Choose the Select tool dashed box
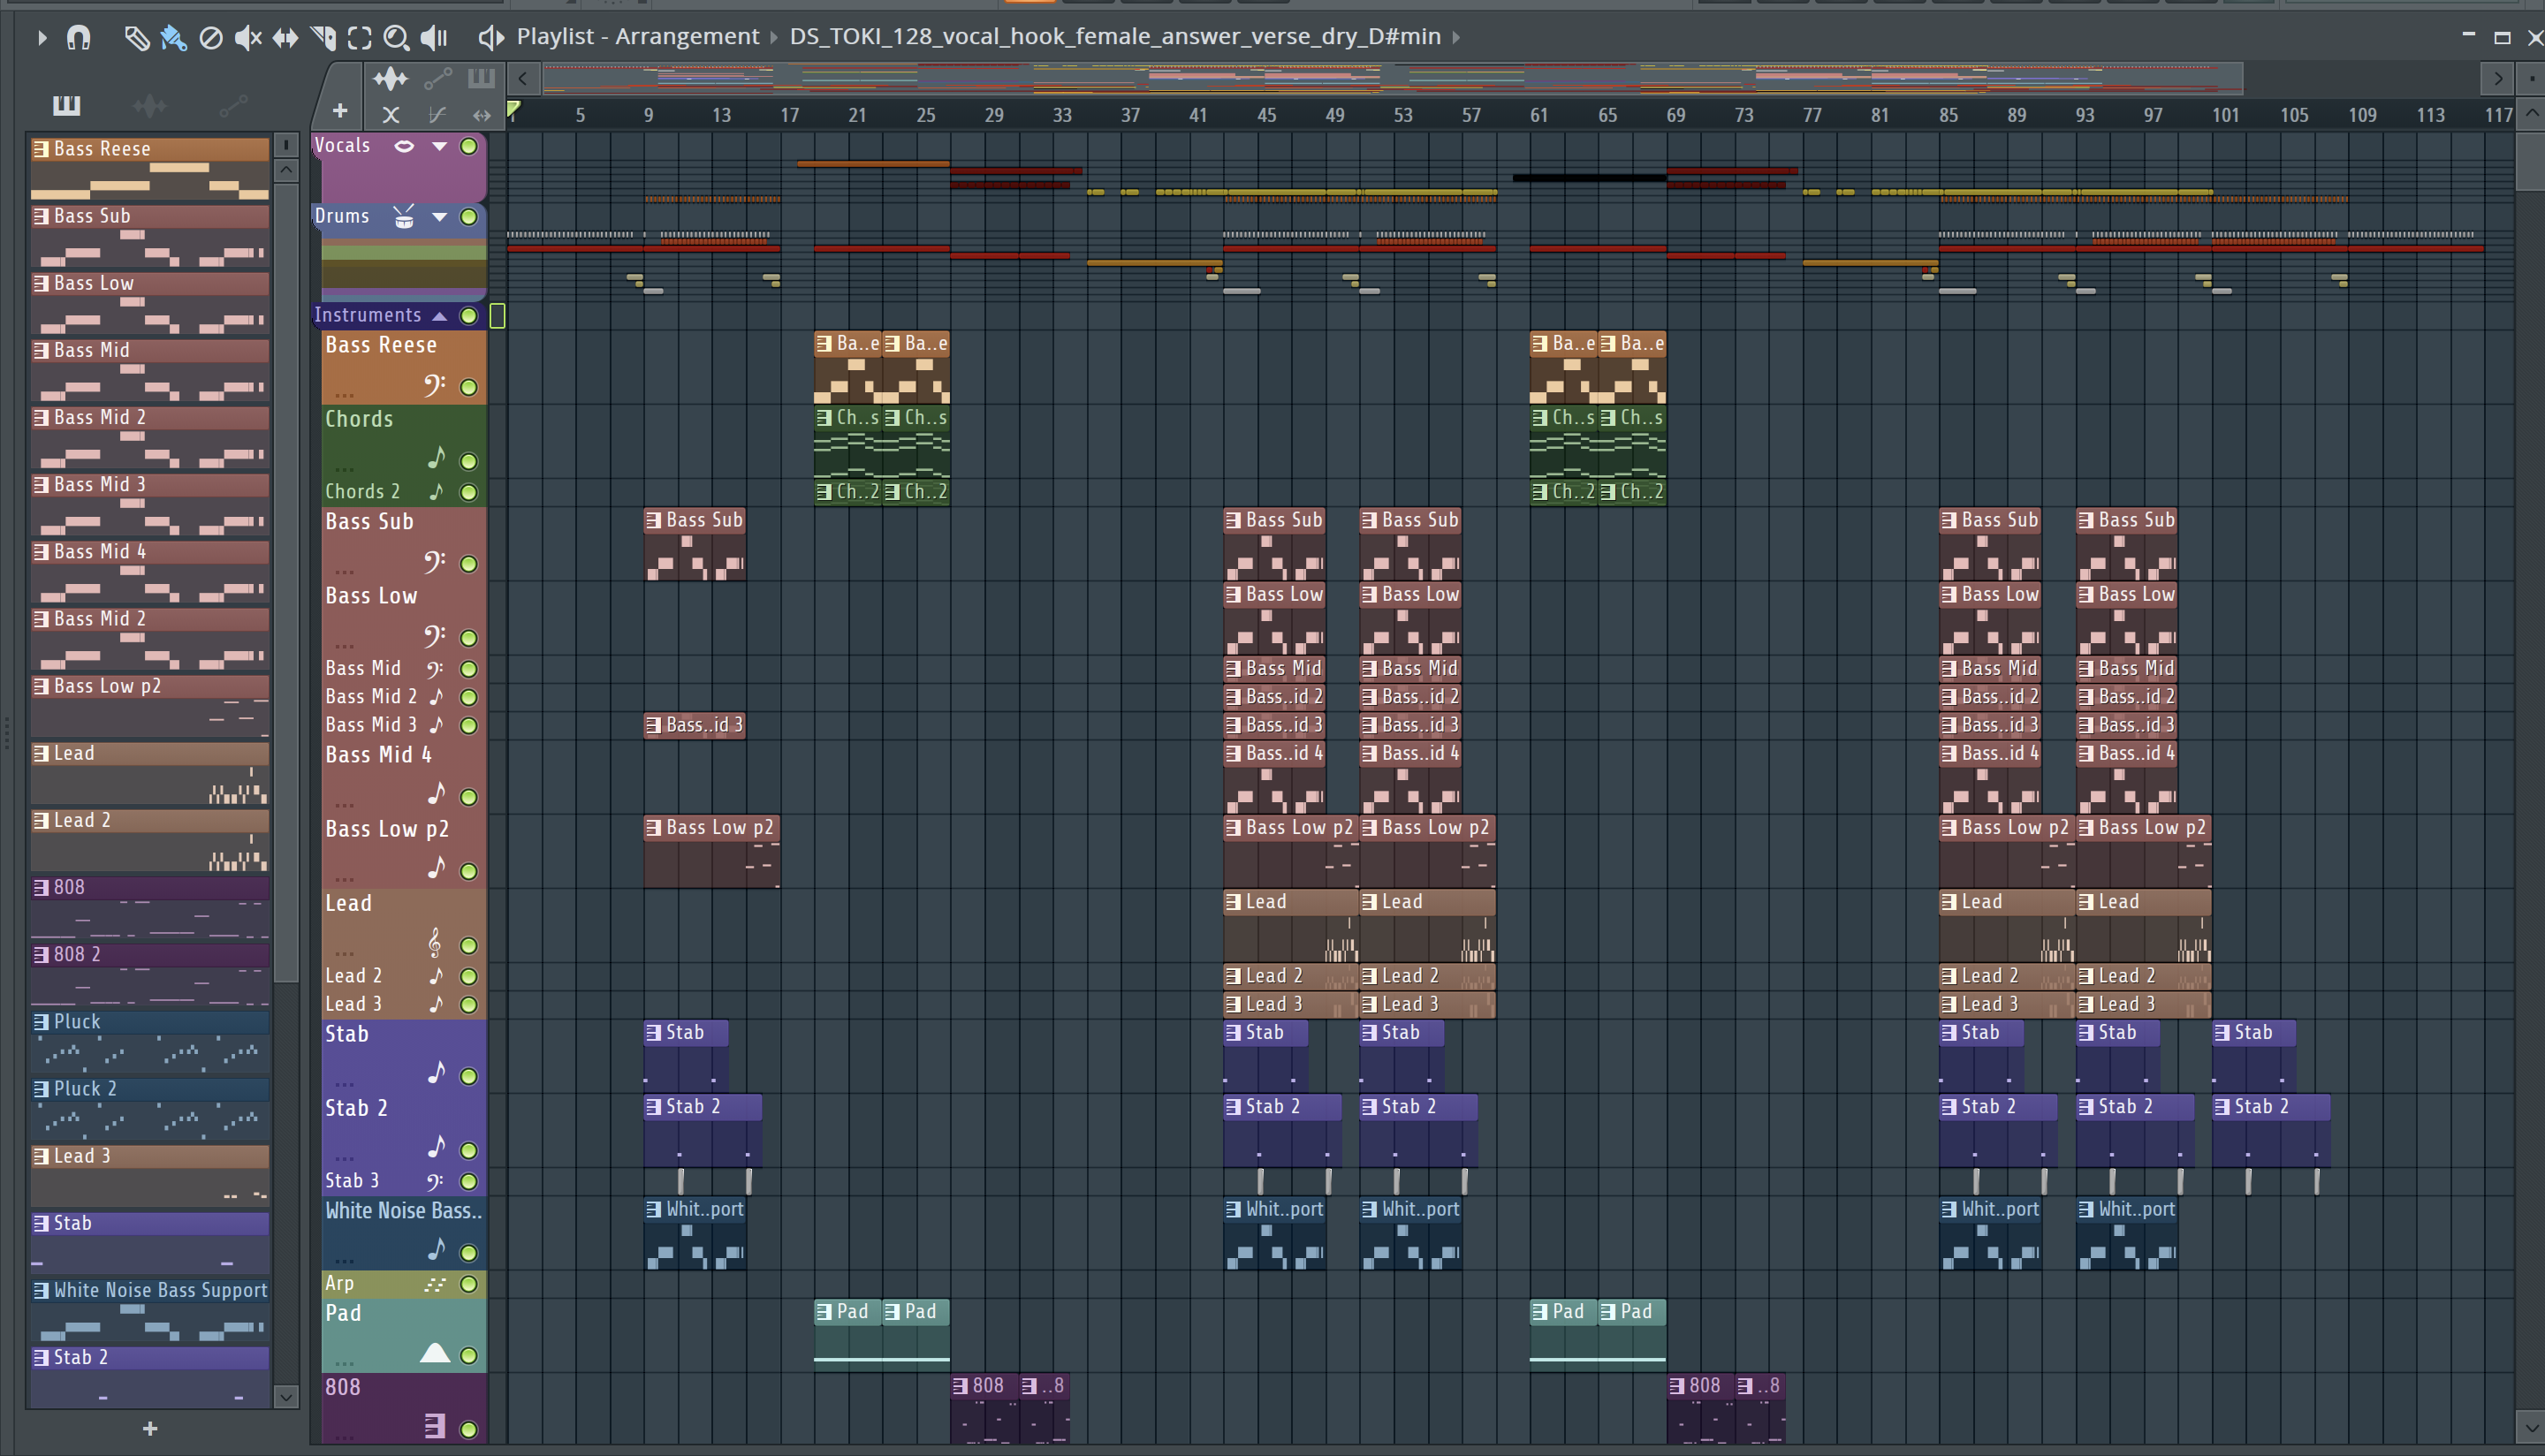This screenshot has width=2545, height=1456. point(359,38)
